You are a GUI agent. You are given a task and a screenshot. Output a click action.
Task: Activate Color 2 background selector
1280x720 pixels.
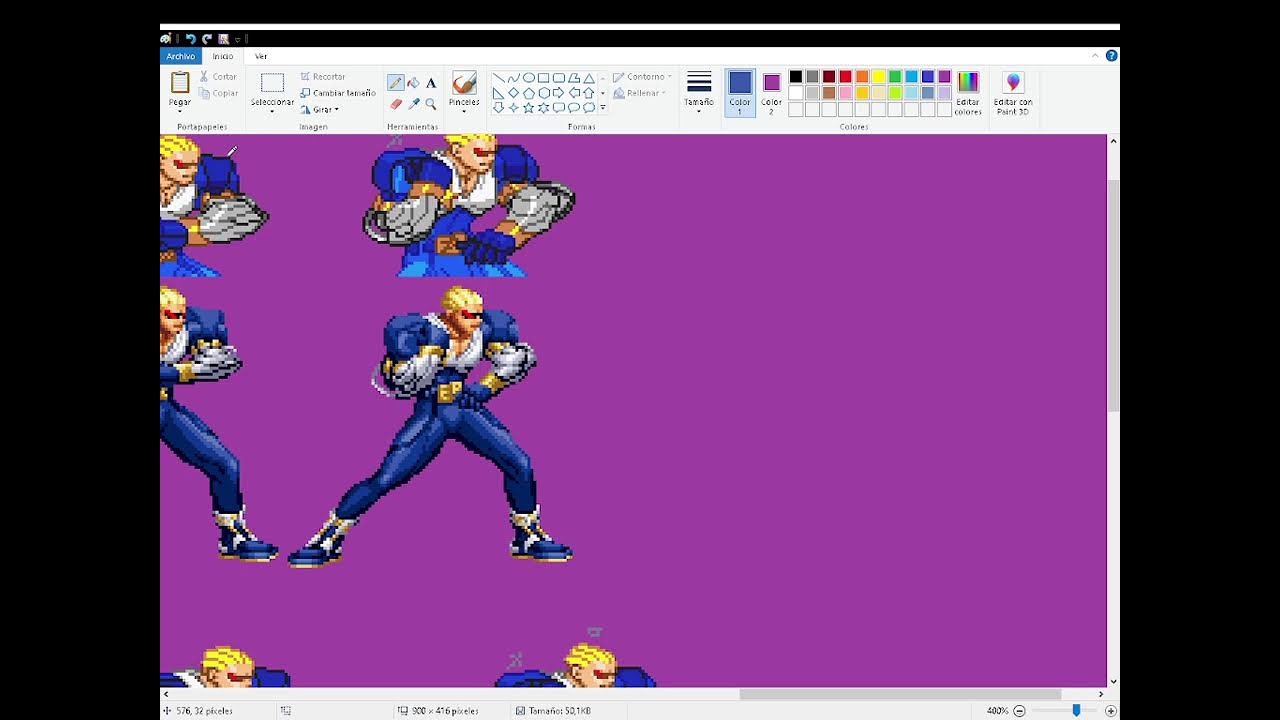click(771, 93)
